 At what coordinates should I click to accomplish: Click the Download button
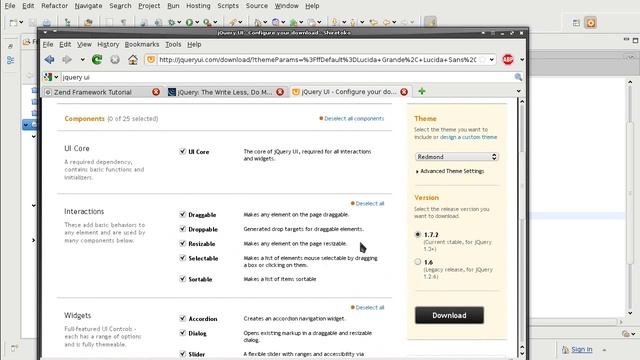(x=449, y=315)
